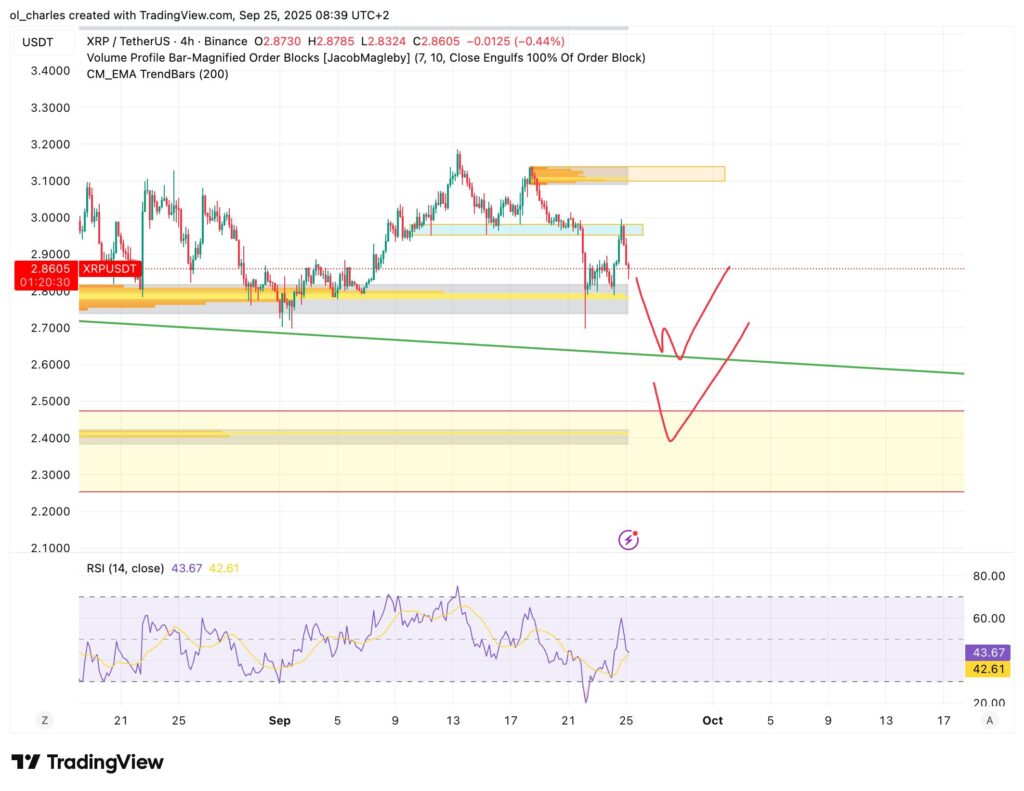Click the Sep label on the time axis
Viewport: 1024px width, 791px height.
[280, 720]
